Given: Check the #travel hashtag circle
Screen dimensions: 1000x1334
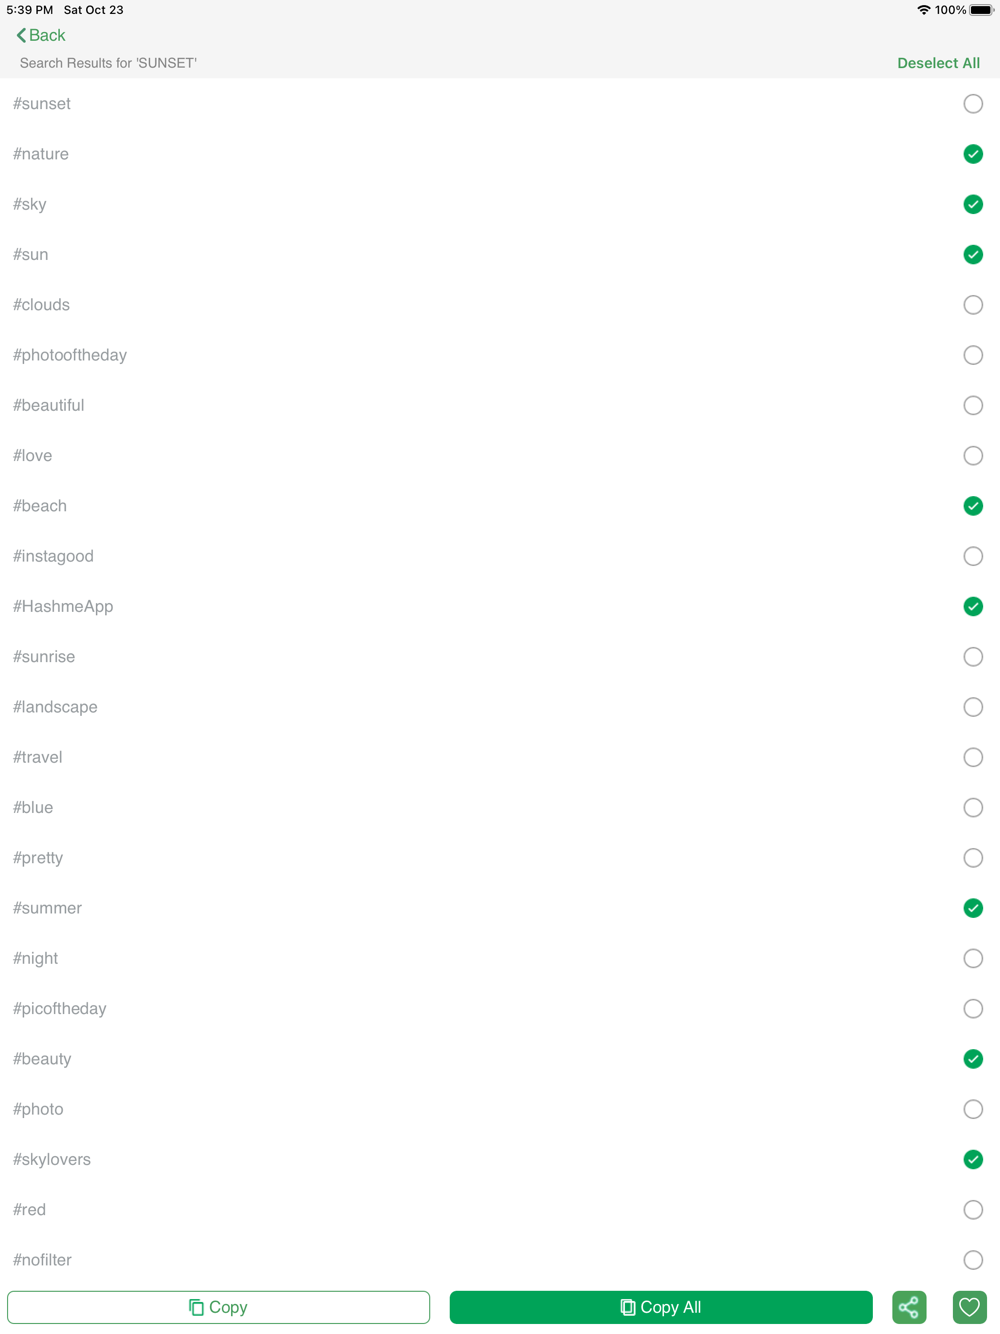Looking at the screenshot, I should [x=973, y=757].
